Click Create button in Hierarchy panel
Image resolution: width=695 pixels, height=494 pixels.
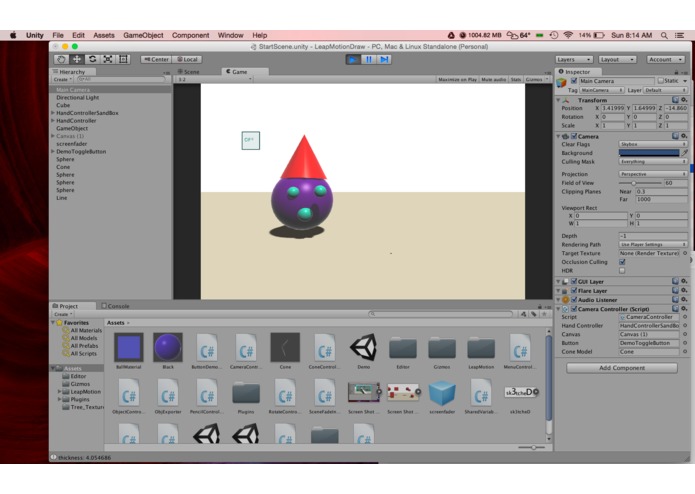point(62,79)
